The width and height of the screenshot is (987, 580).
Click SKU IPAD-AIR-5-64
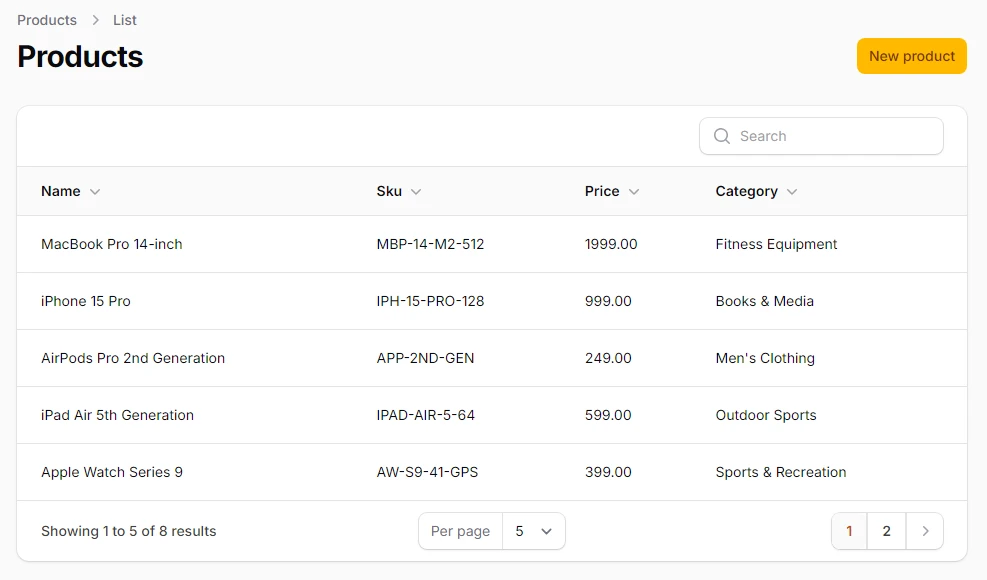(x=426, y=415)
